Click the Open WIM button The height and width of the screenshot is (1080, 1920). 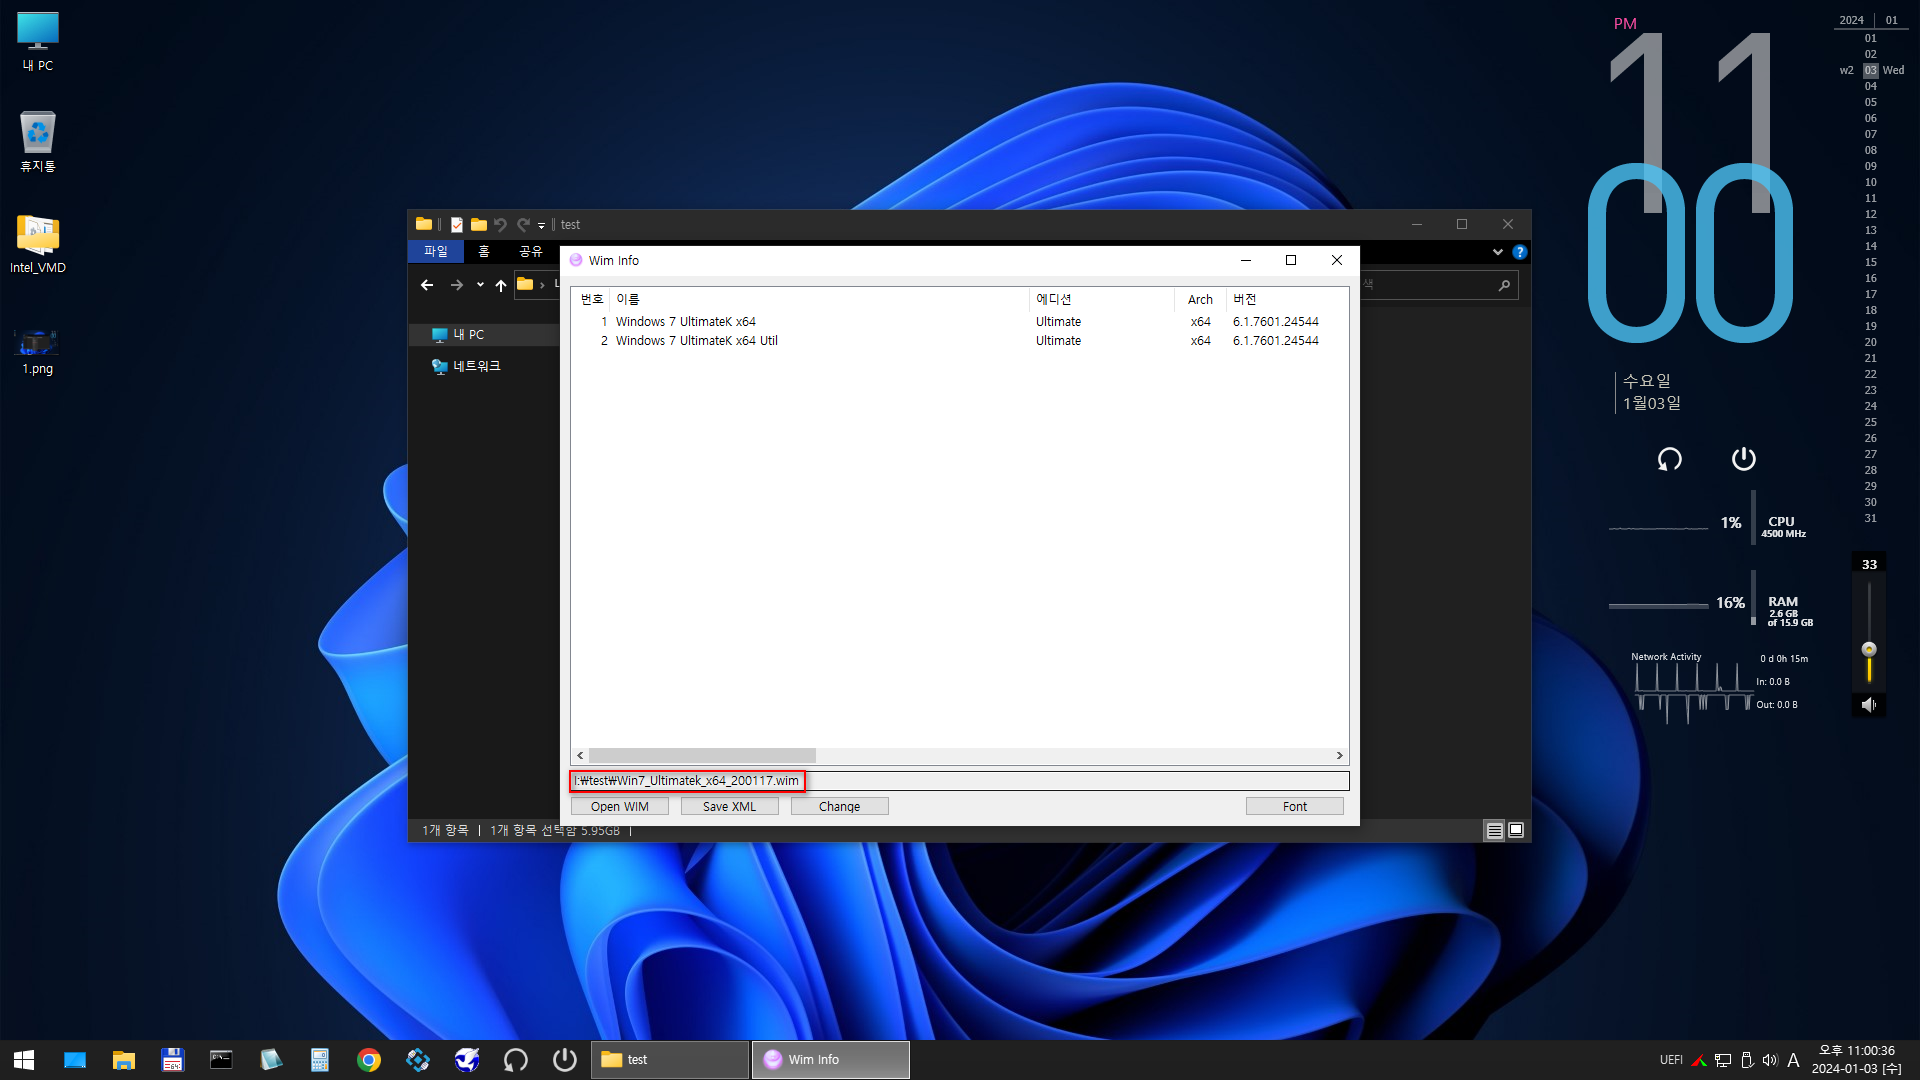620,806
